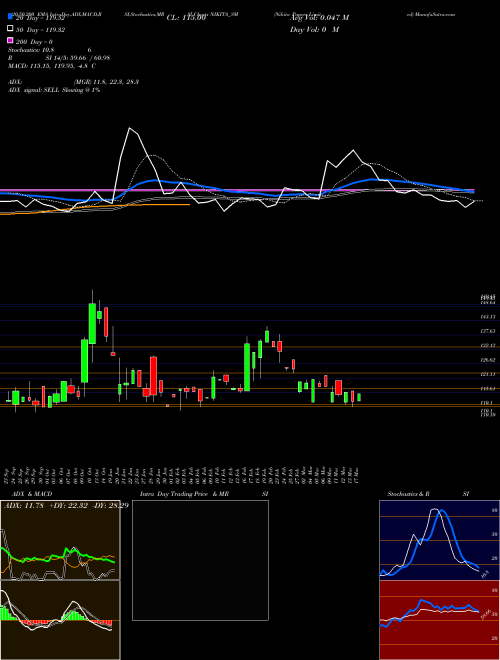Open the MACD histogram chart panel

(60, 620)
